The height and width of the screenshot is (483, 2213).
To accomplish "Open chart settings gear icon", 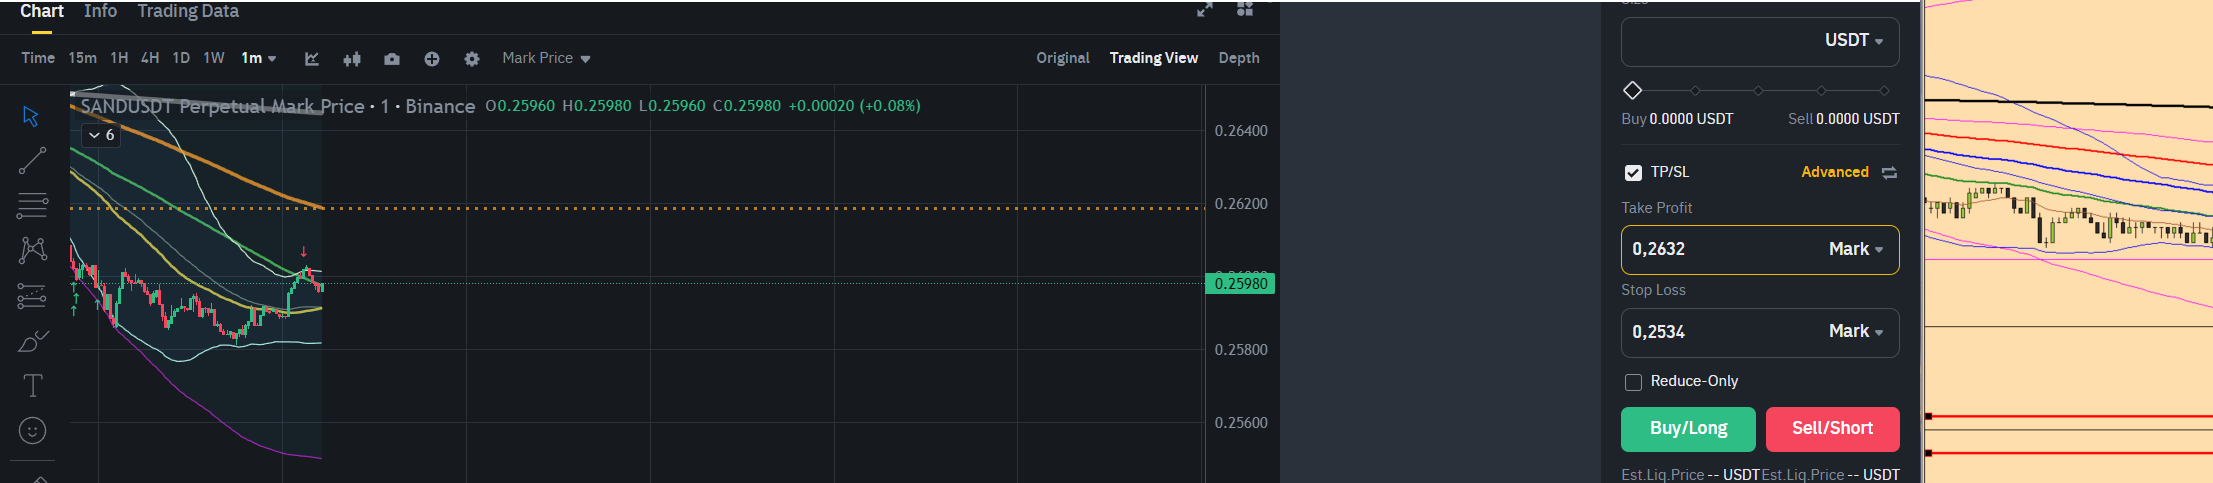I will (x=472, y=59).
